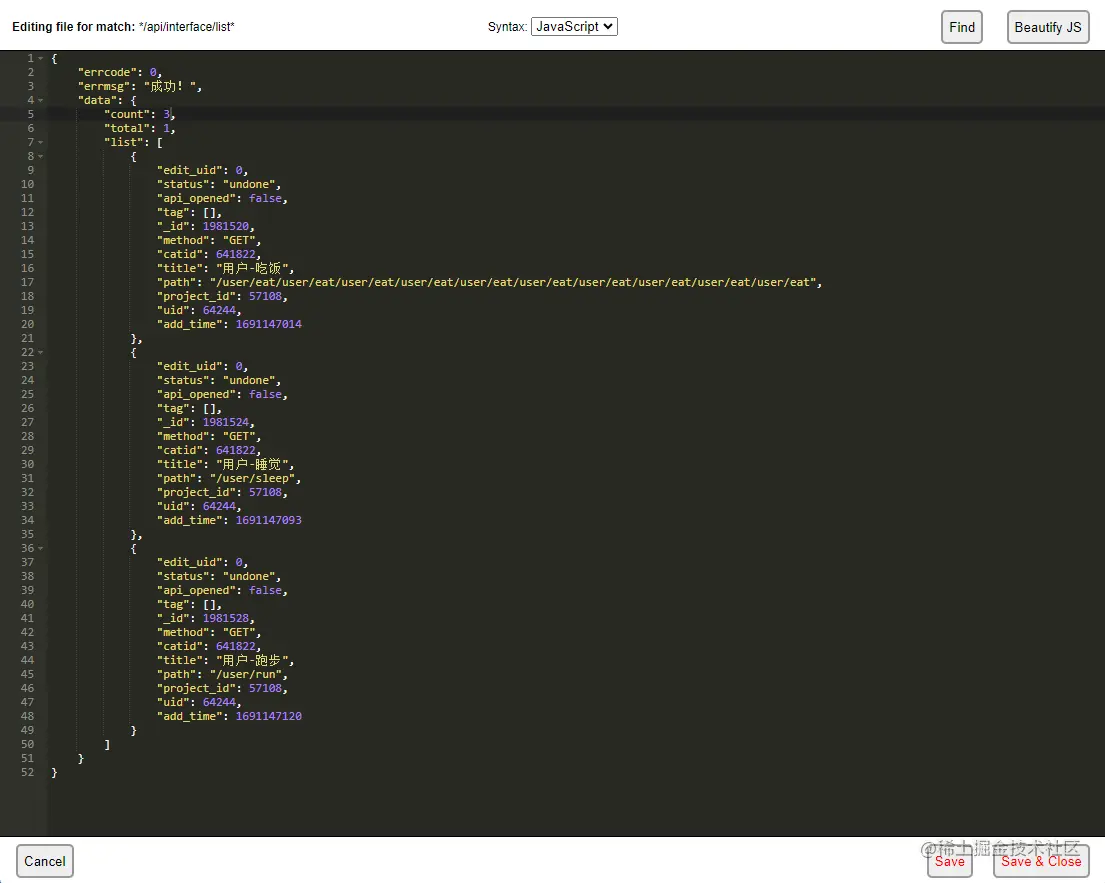Image resolution: width=1105 pixels, height=883 pixels.
Task: Collapse the first list object at line 8
Action: 40,156
